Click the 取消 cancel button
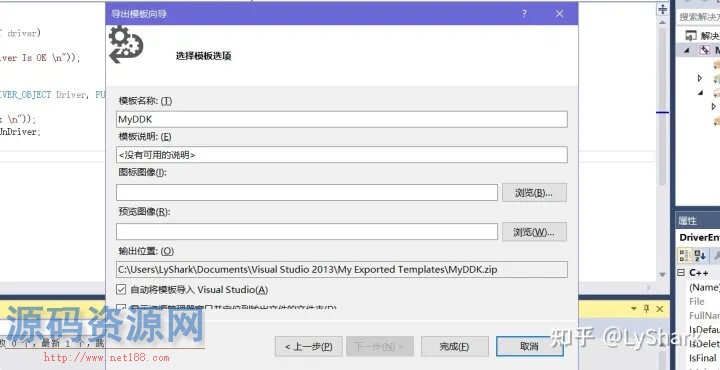This screenshot has height=370, width=720. 529,346
